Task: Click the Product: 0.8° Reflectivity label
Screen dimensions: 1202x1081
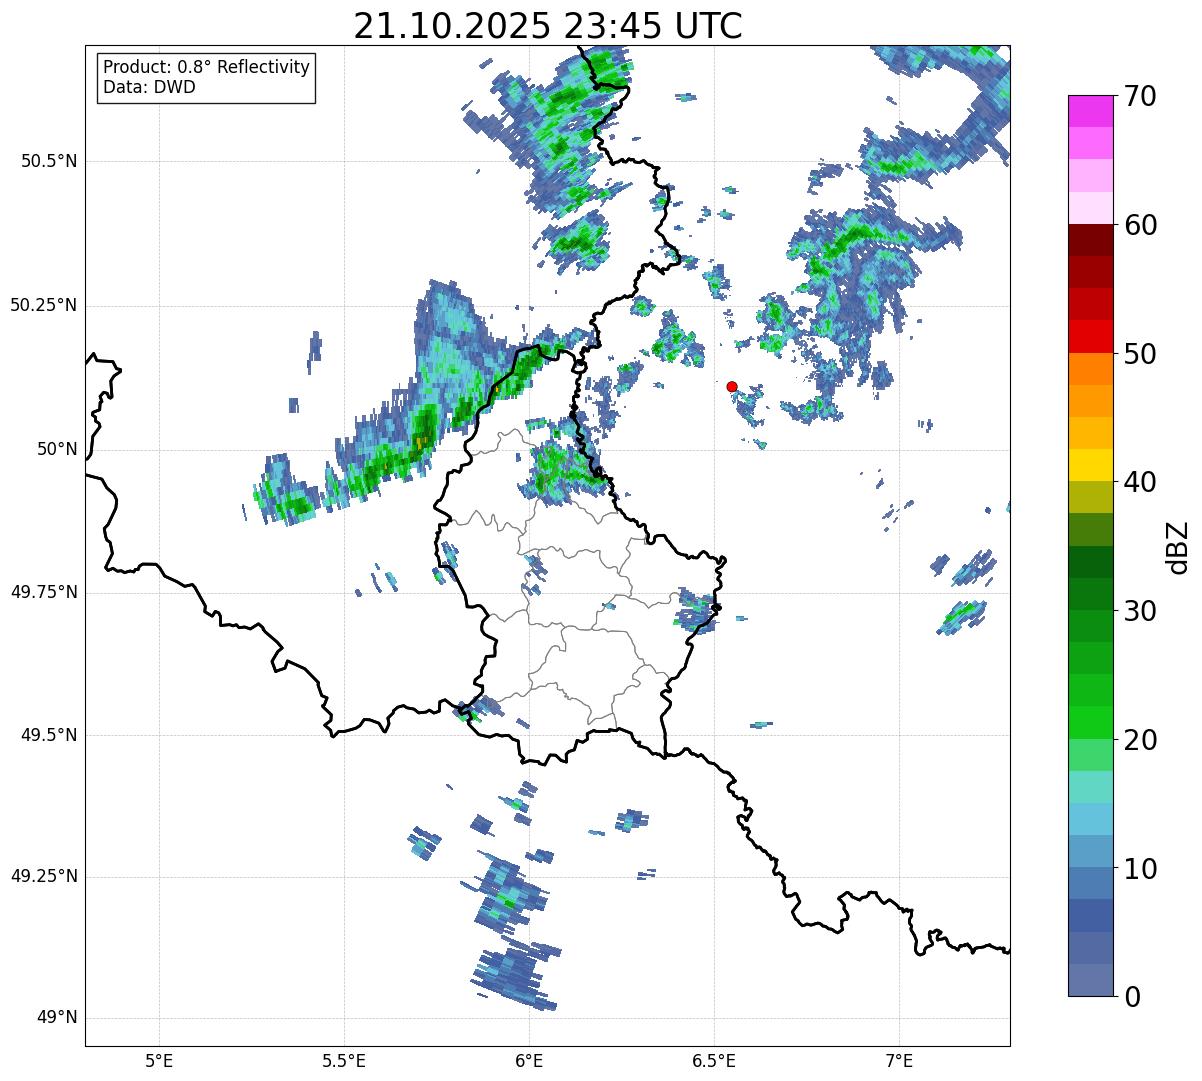Action: (x=207, y=67)
